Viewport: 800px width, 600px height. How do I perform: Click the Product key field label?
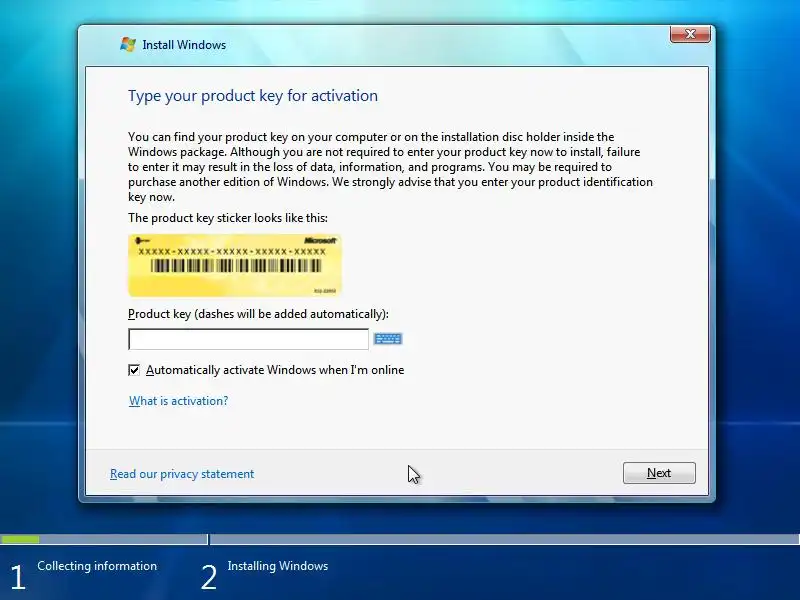[258, 314]
